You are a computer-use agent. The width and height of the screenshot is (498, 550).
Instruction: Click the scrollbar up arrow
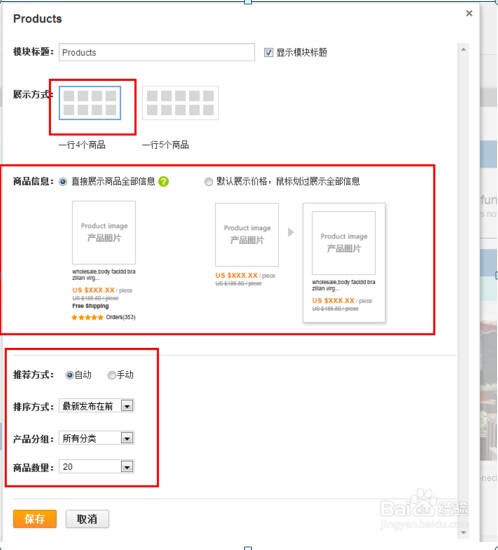463,50
